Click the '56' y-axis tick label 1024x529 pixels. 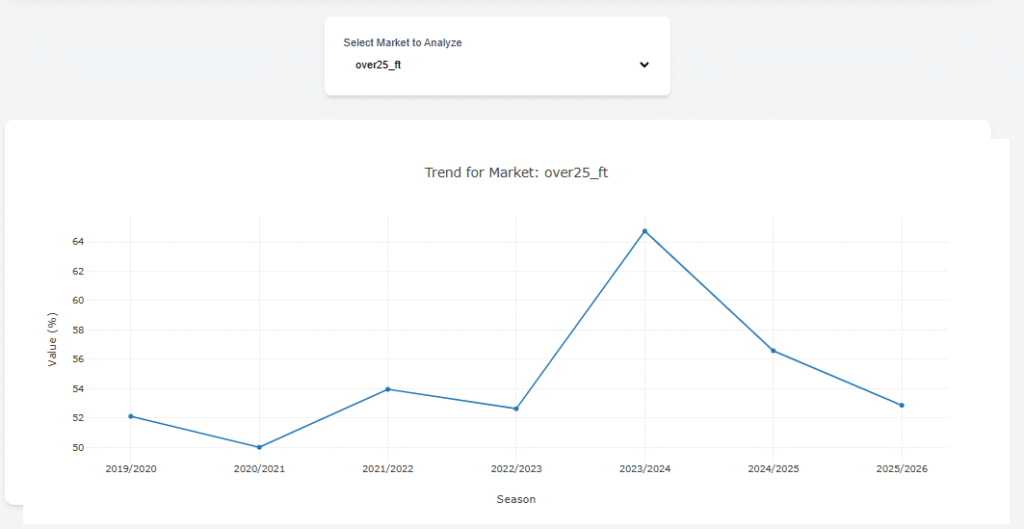coord(78,359)
